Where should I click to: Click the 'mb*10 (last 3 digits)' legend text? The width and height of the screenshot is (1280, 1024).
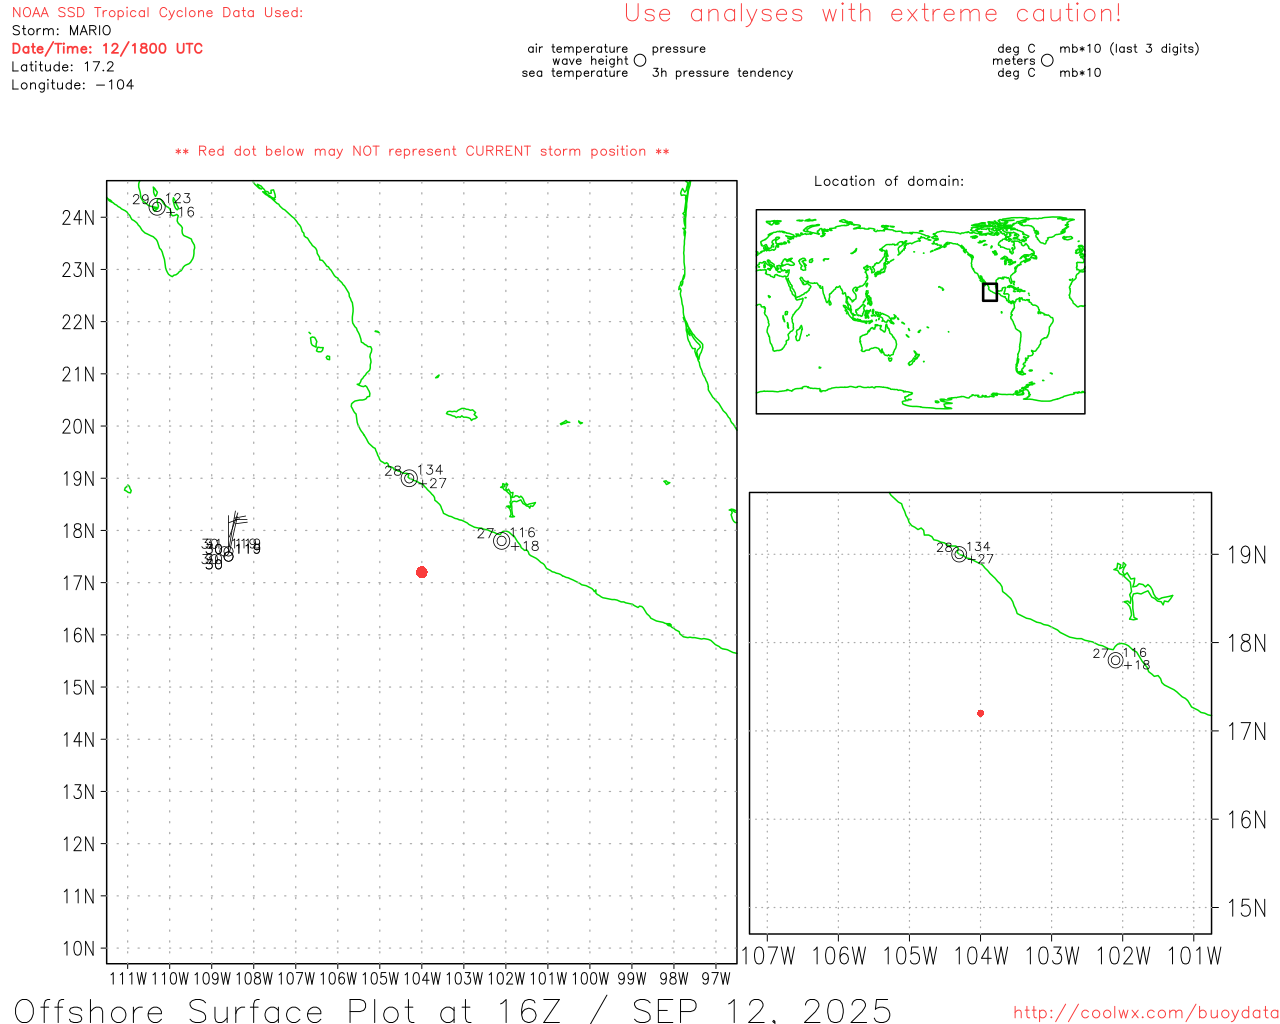1129,49
